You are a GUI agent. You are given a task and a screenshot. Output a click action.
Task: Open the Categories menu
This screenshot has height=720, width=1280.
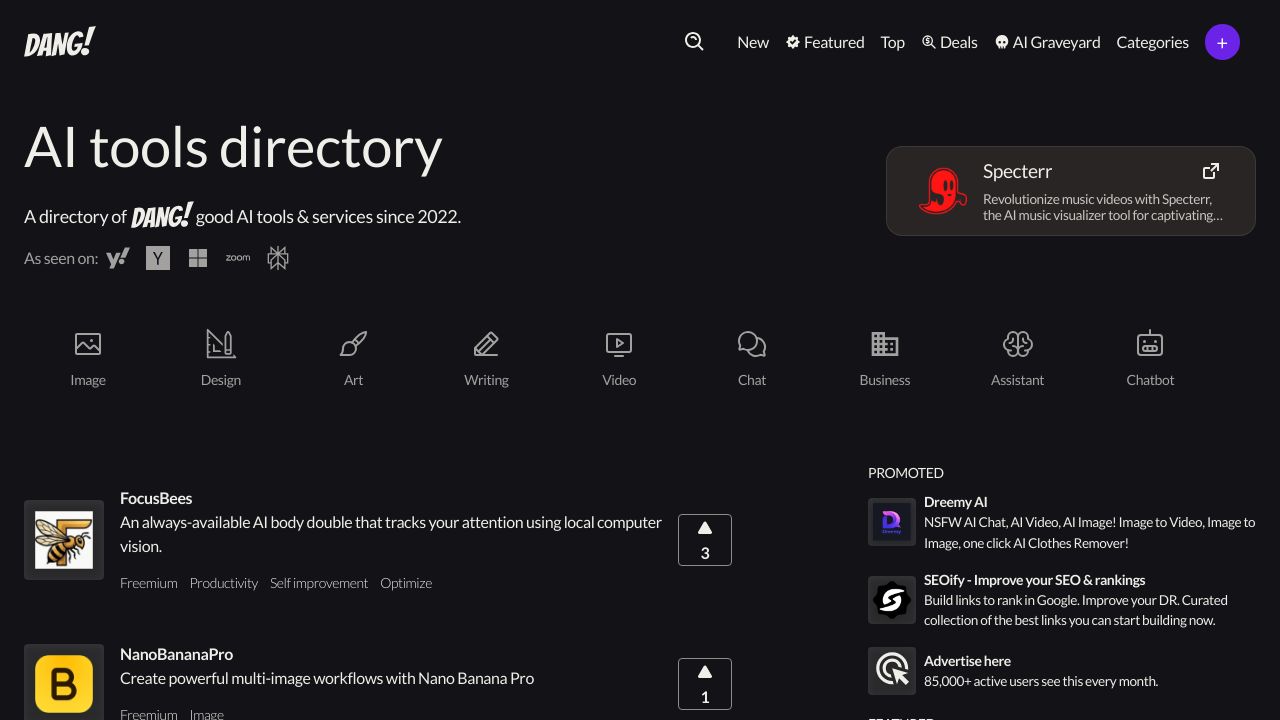click(1152, 42)
